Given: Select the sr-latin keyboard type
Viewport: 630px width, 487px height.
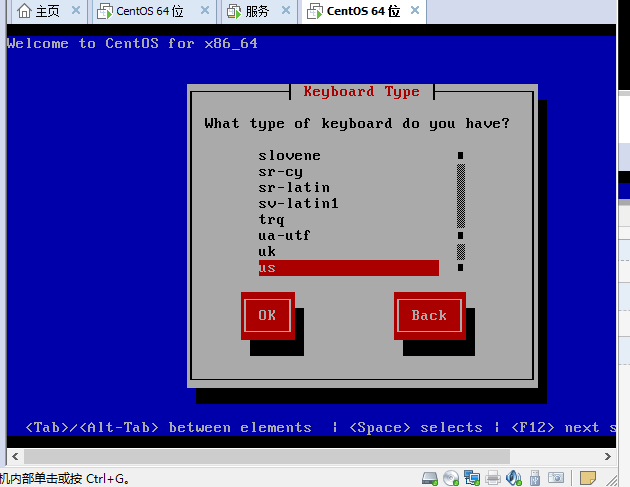Looking at the screenshot, I should [x=348, y=188].
